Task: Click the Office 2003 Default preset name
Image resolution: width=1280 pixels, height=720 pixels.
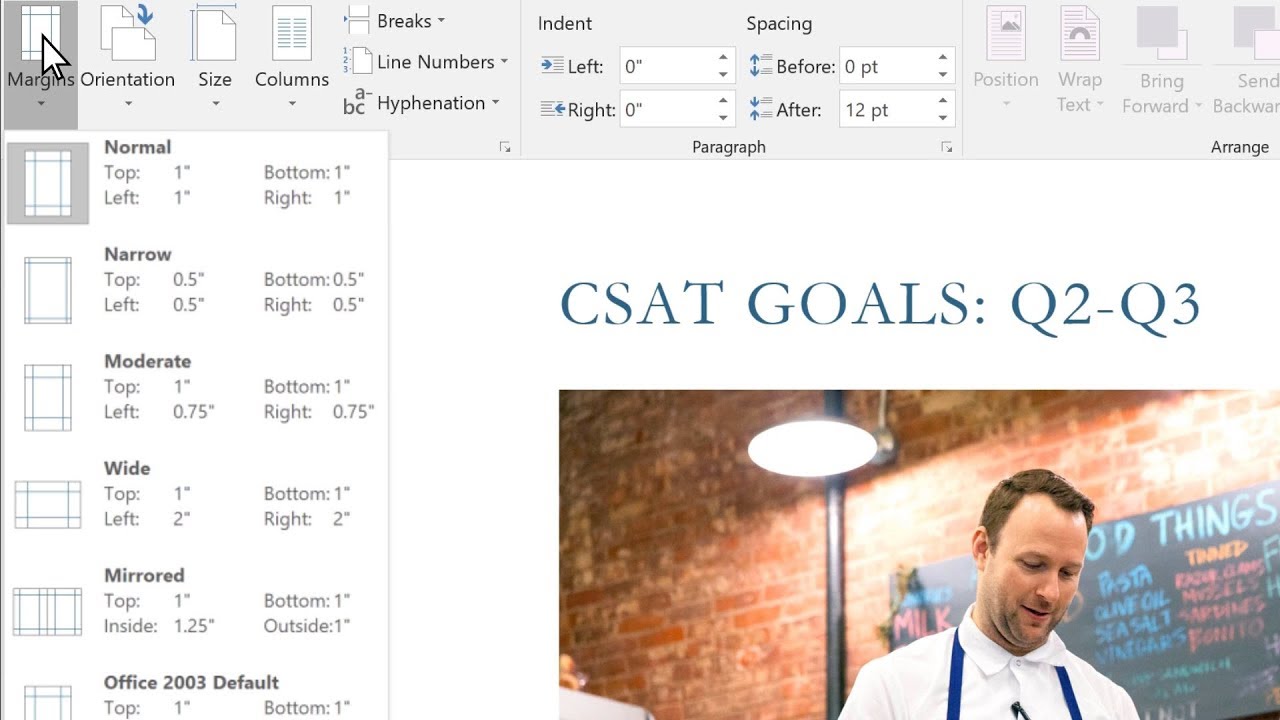Action: [191, 682]
